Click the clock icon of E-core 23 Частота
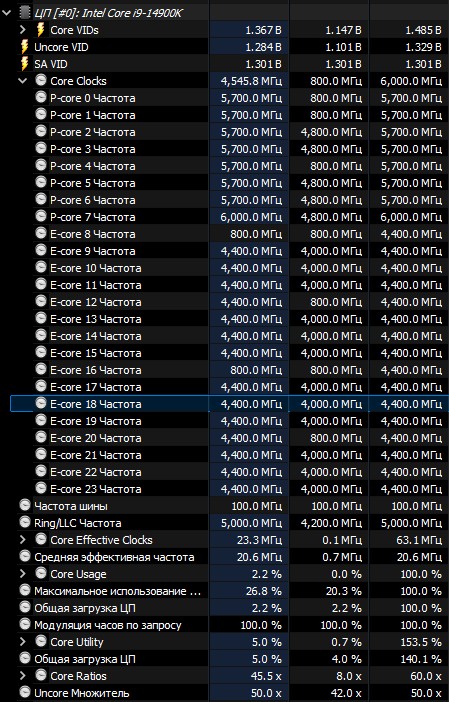 click(41, 489)
